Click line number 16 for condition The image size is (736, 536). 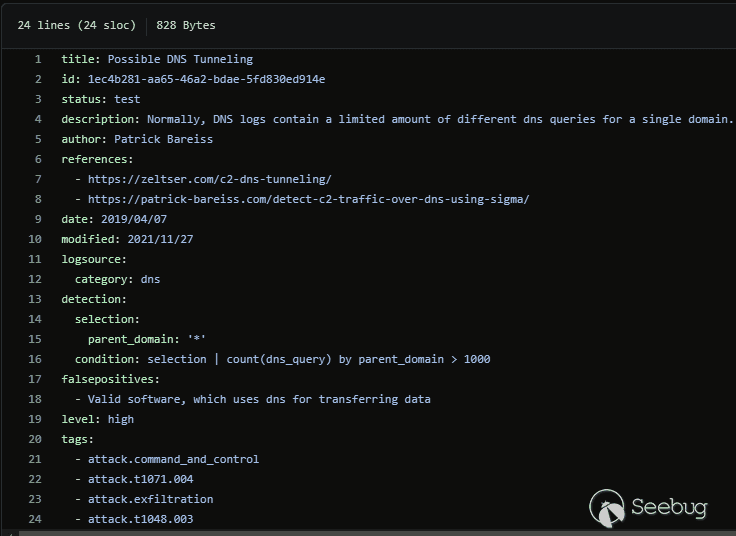tap(36, 359)
